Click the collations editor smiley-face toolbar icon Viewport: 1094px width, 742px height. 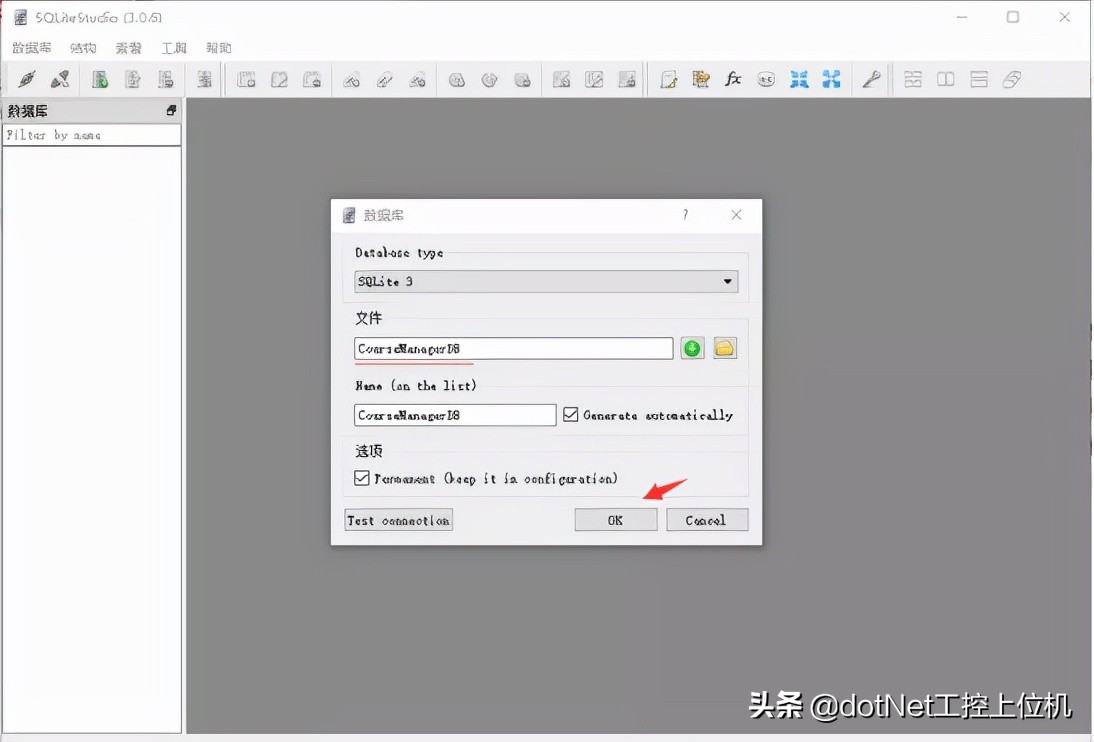(765, 78)
